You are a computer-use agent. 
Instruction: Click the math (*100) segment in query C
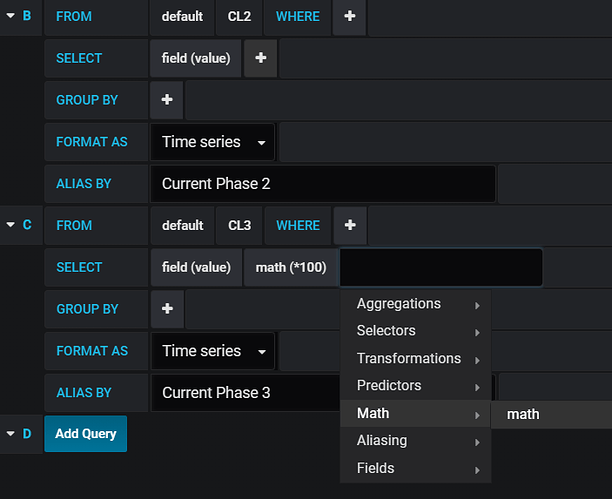(x=291, y=268)
